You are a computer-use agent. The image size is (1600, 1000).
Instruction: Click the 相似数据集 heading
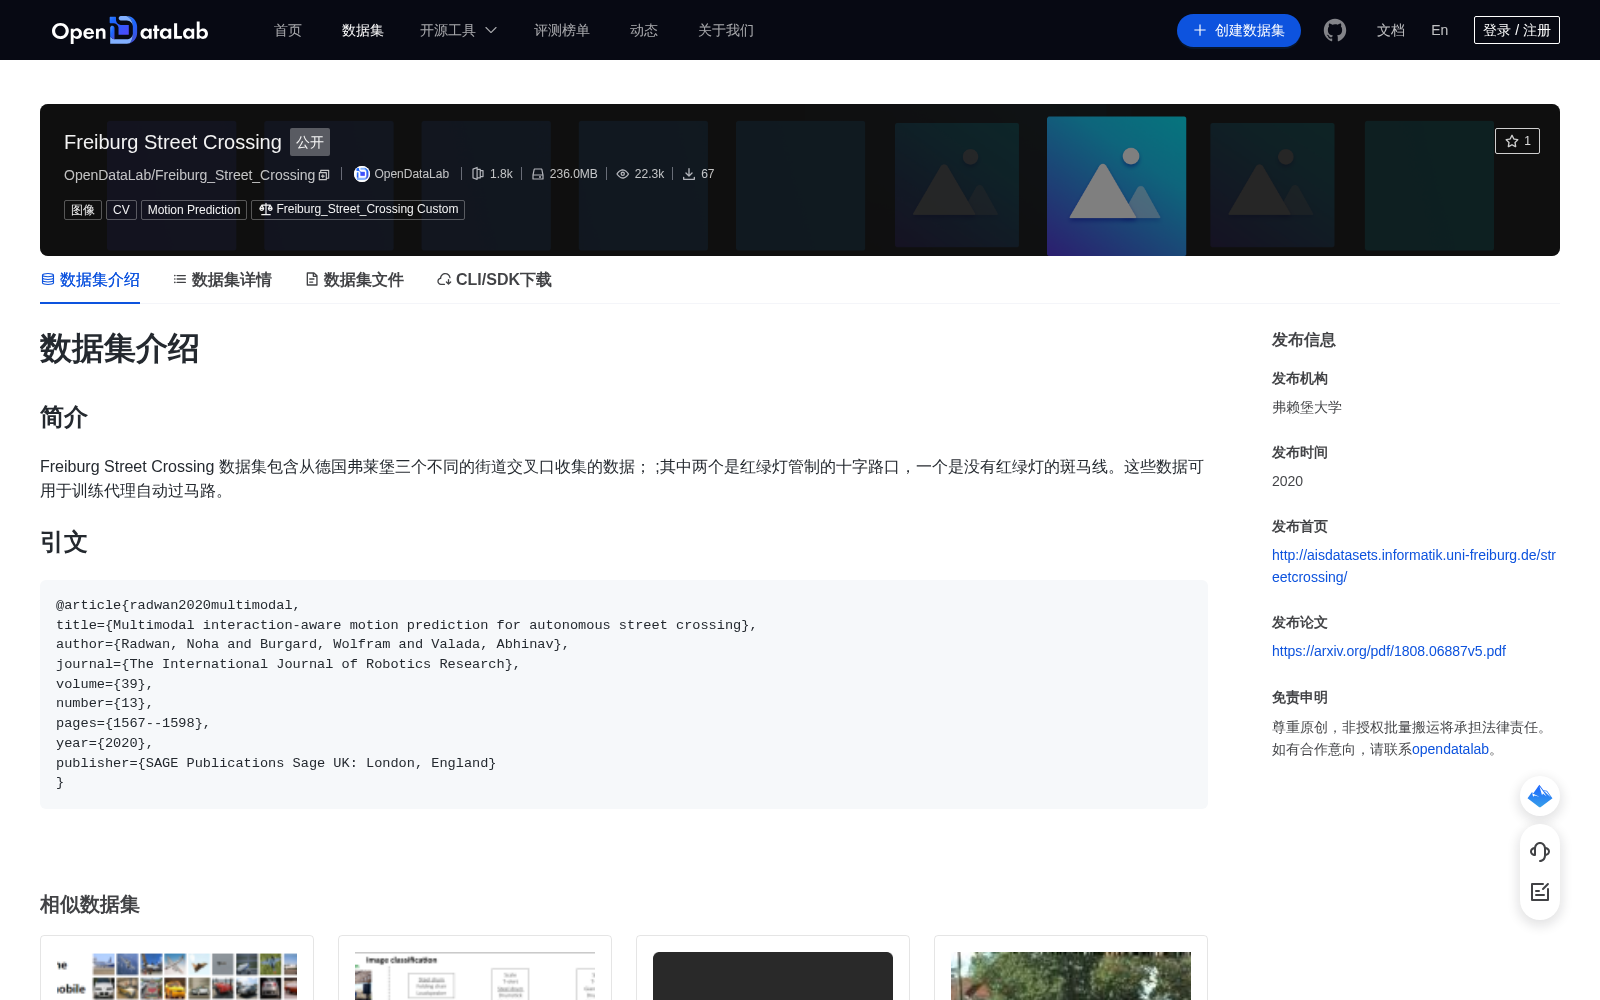[90, 904]
